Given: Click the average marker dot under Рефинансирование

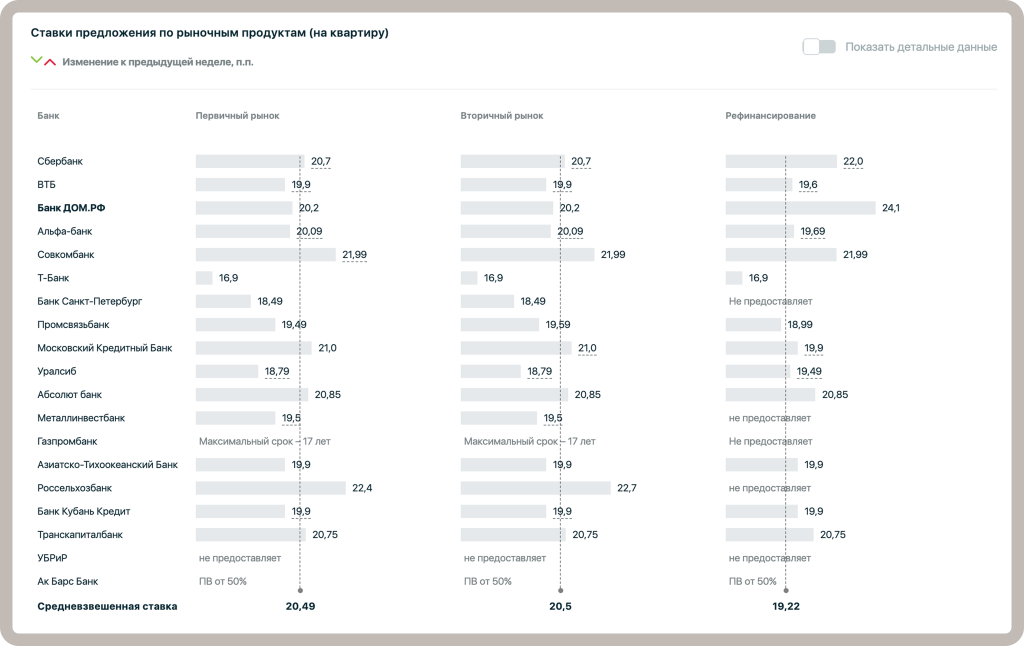Looking at the screenshot, I should pyautogui.click(x=786, y=589).
